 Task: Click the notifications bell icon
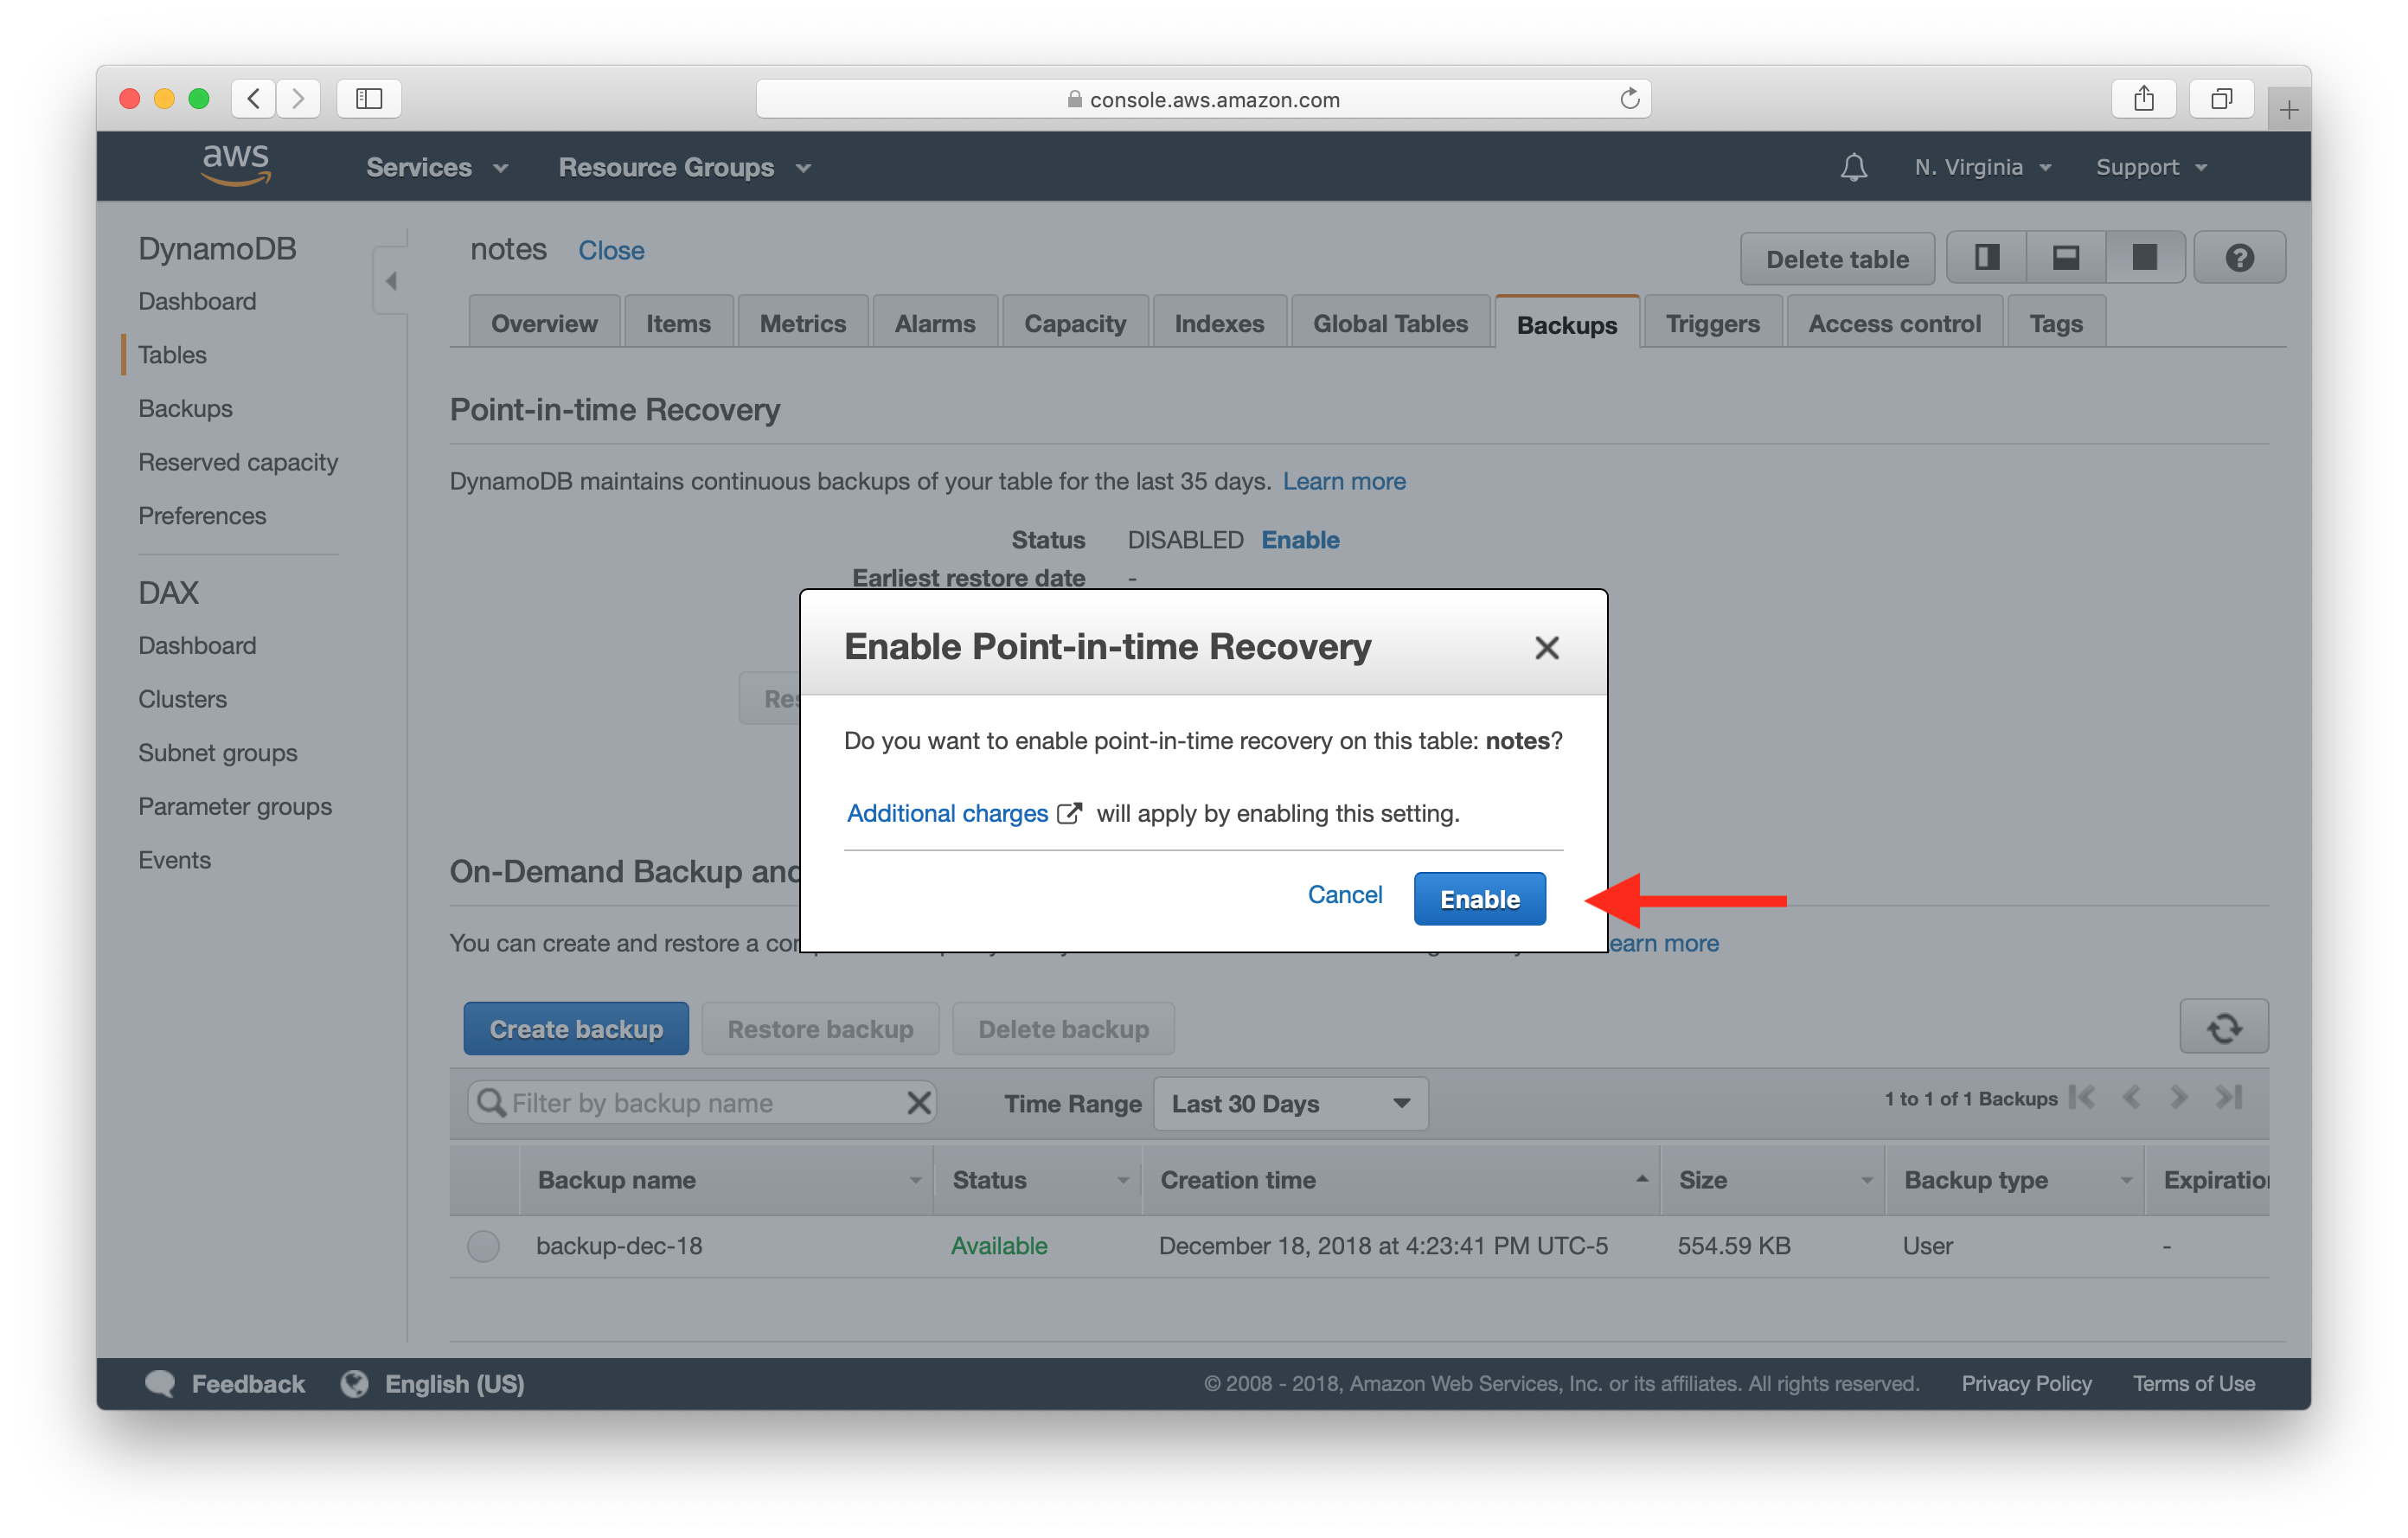1853,167
